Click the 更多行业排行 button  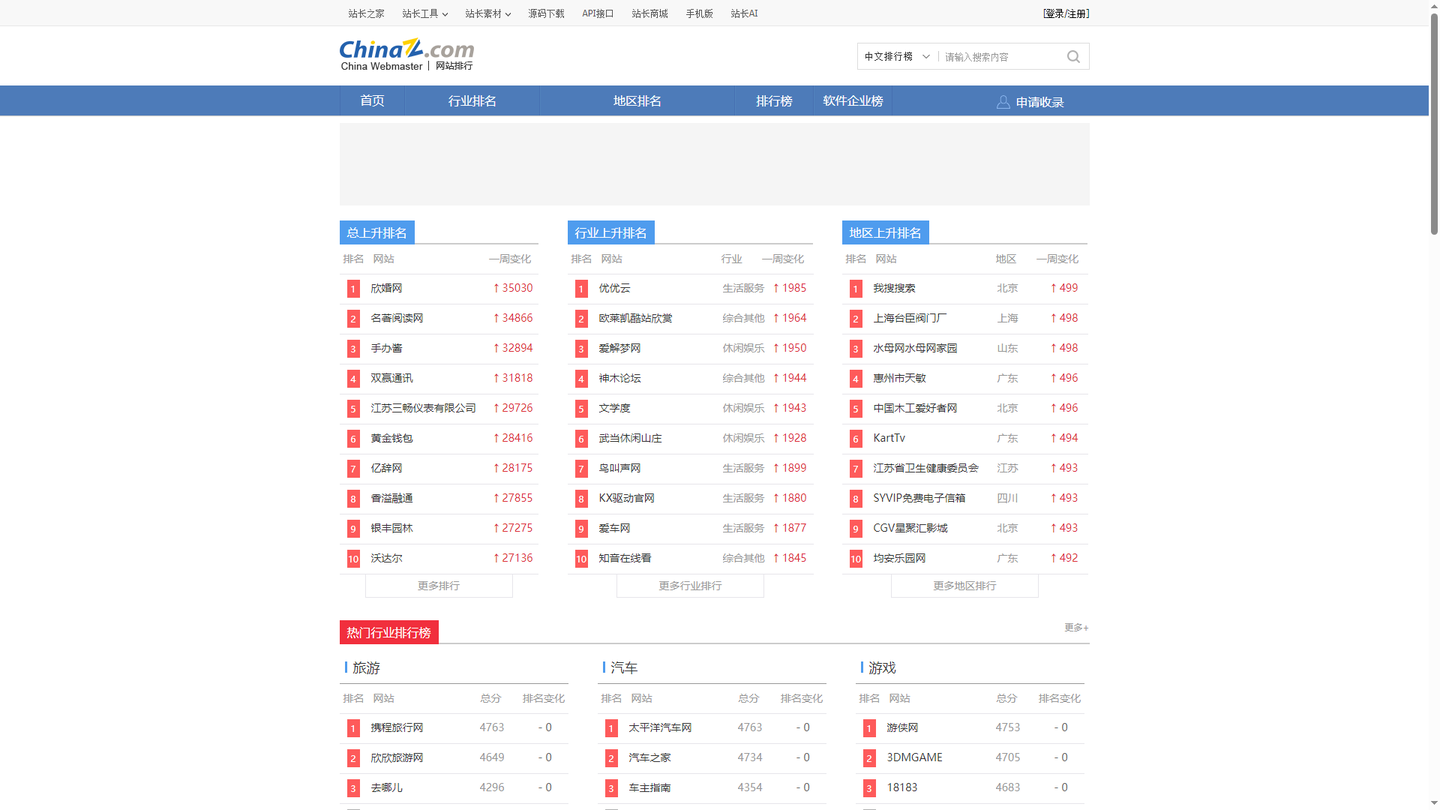tap(690, 586)
